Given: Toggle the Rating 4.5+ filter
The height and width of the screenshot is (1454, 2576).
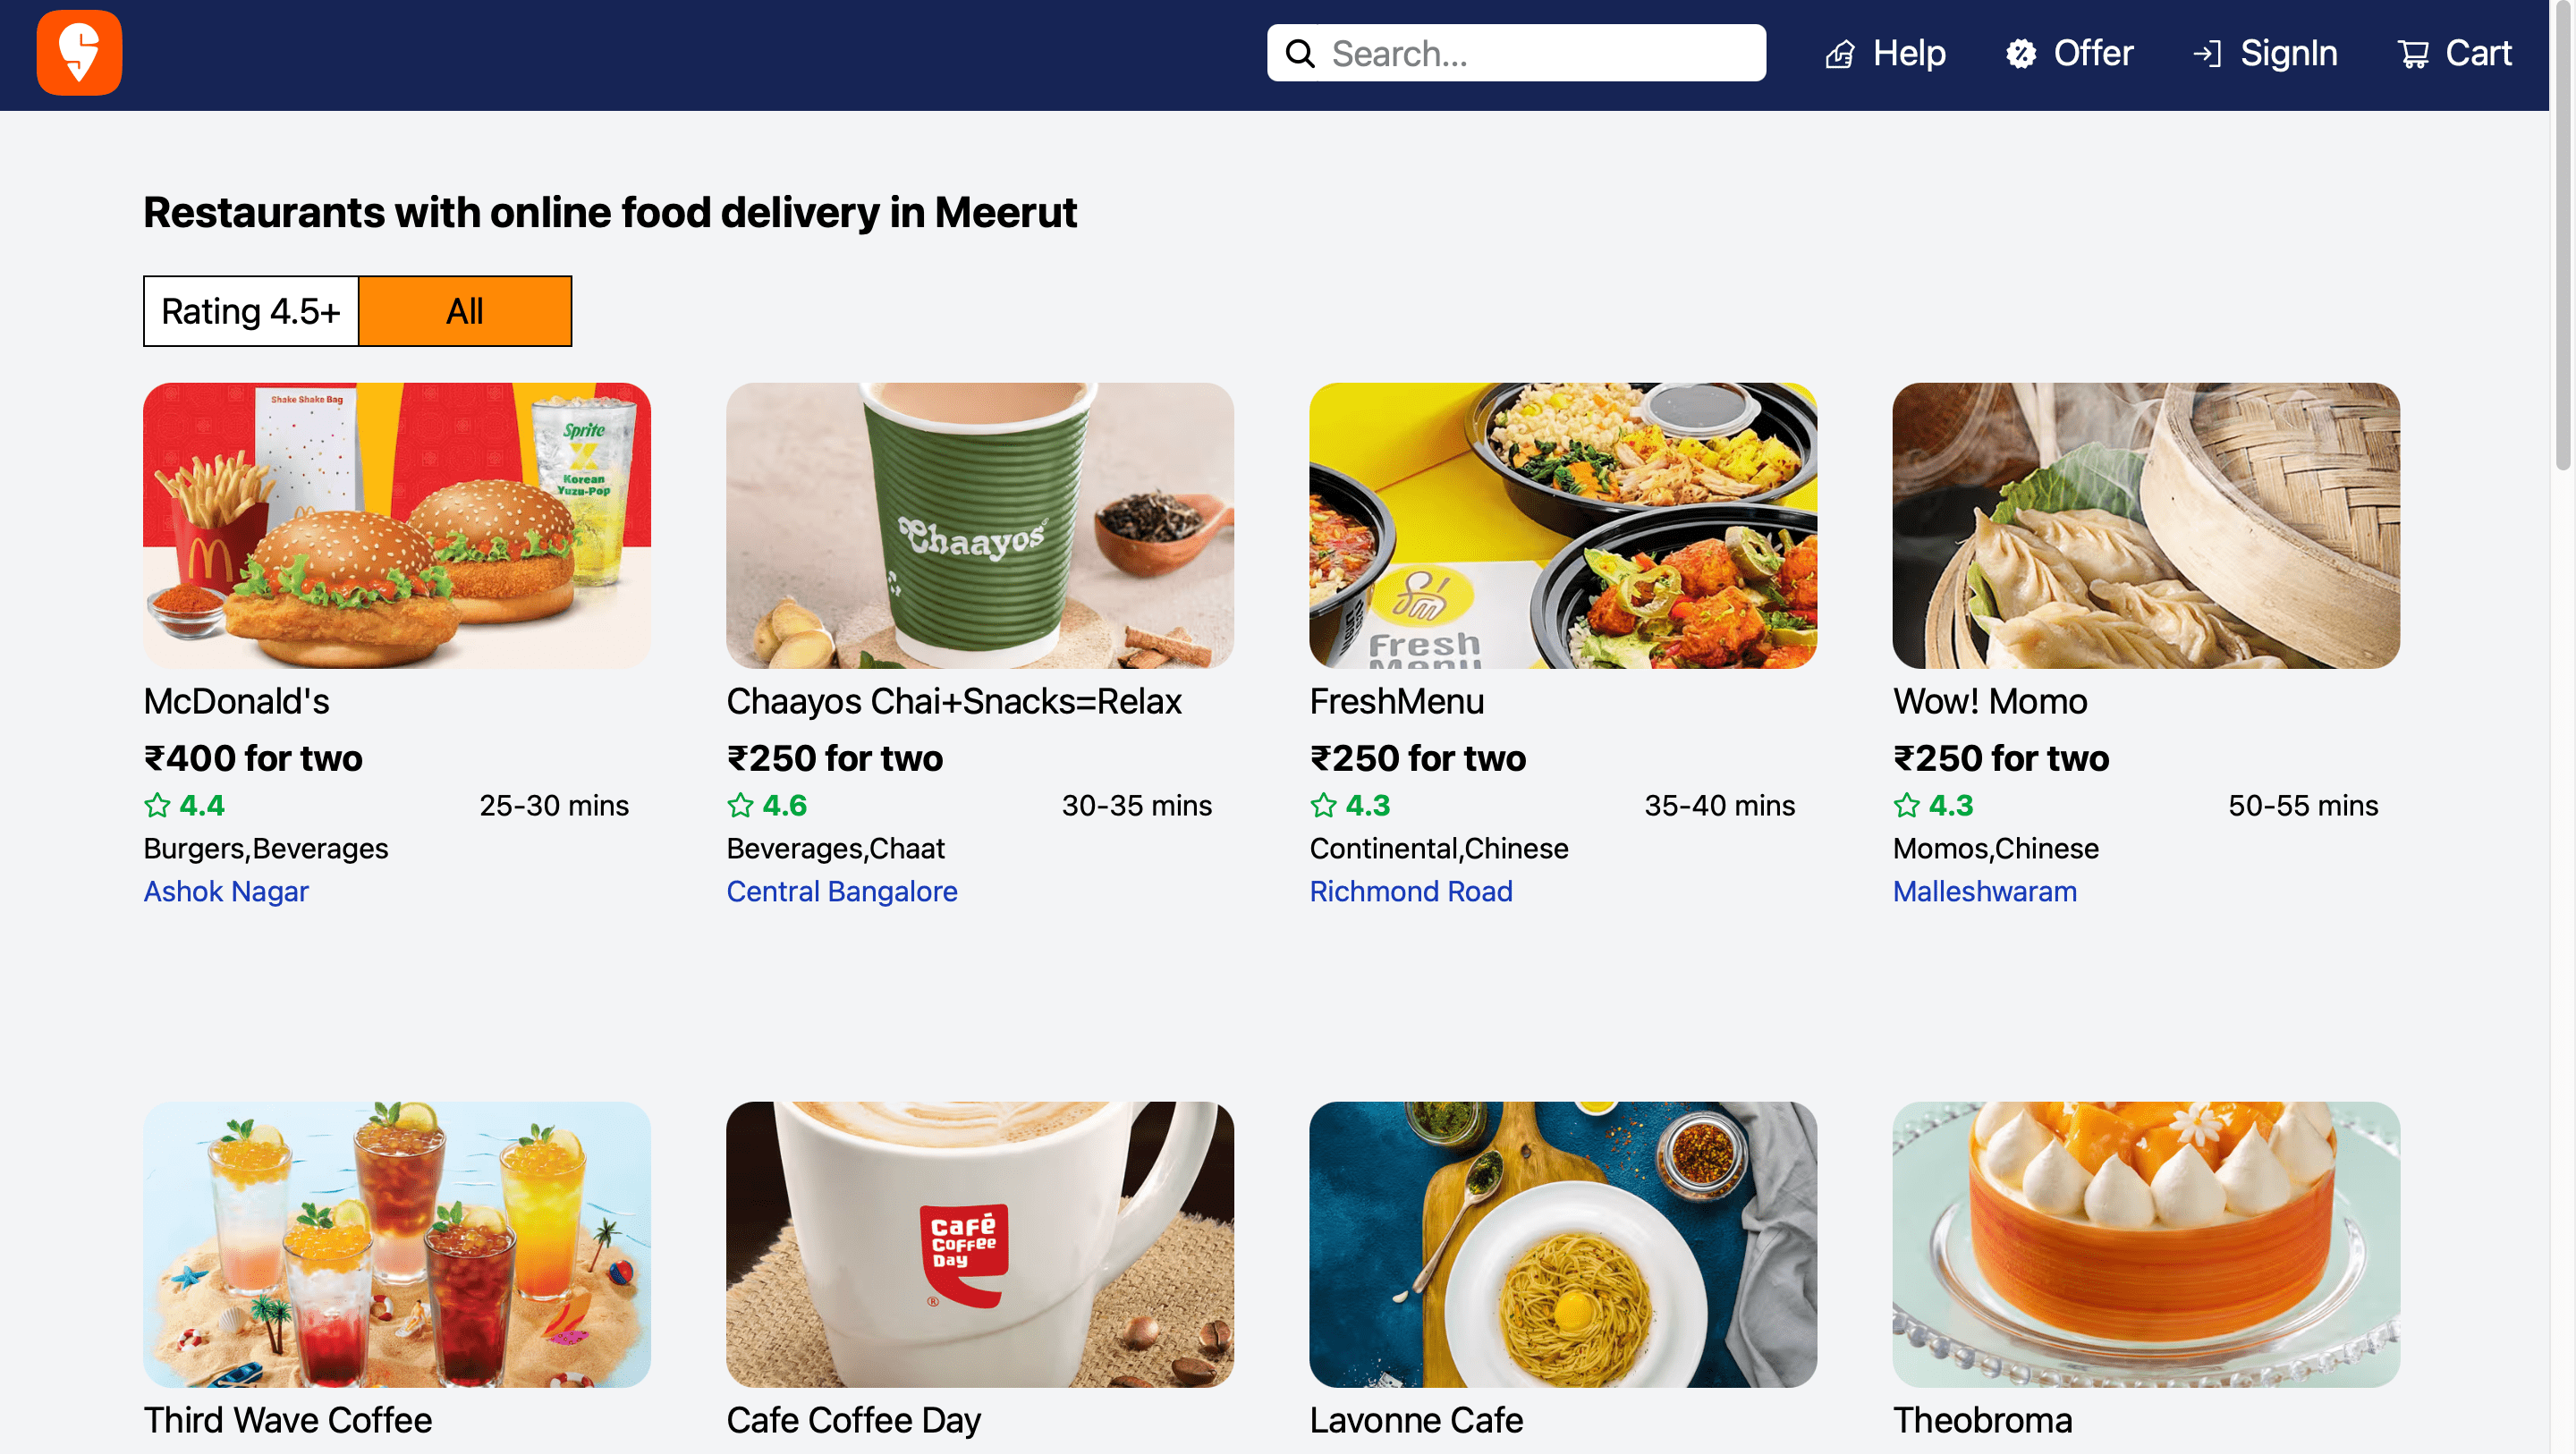Looking at the screenshot, I should point(251,311).
